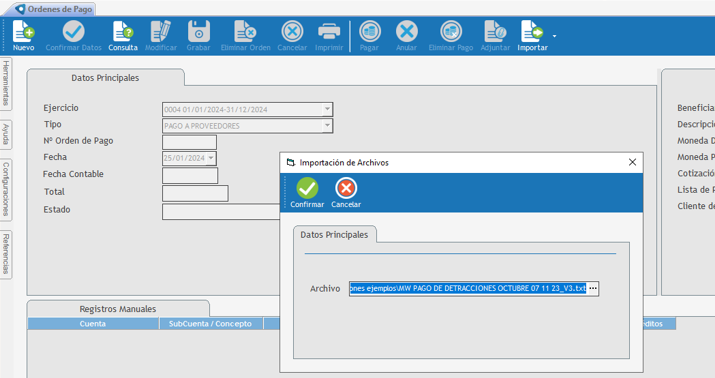Click the SubCuenta / Concepto column header
This screenshot has height=378, width=715.
point(210,324)
